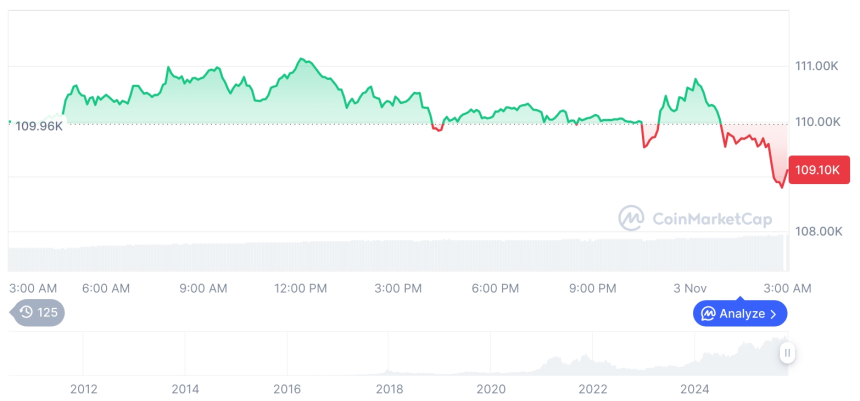This screenshot has width=860, height=401.
Task: Click the 108.00K price axis label
Action: click(x=816, y=231)
